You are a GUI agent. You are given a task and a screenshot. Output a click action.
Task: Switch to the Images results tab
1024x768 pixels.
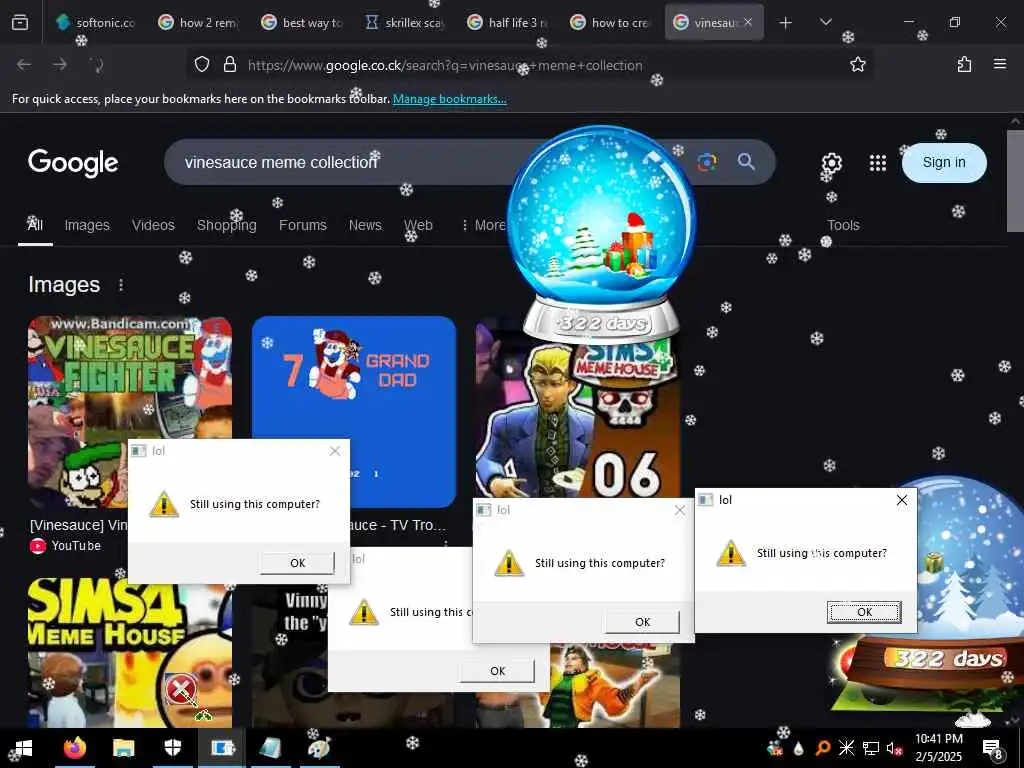[x=87, y=225]
